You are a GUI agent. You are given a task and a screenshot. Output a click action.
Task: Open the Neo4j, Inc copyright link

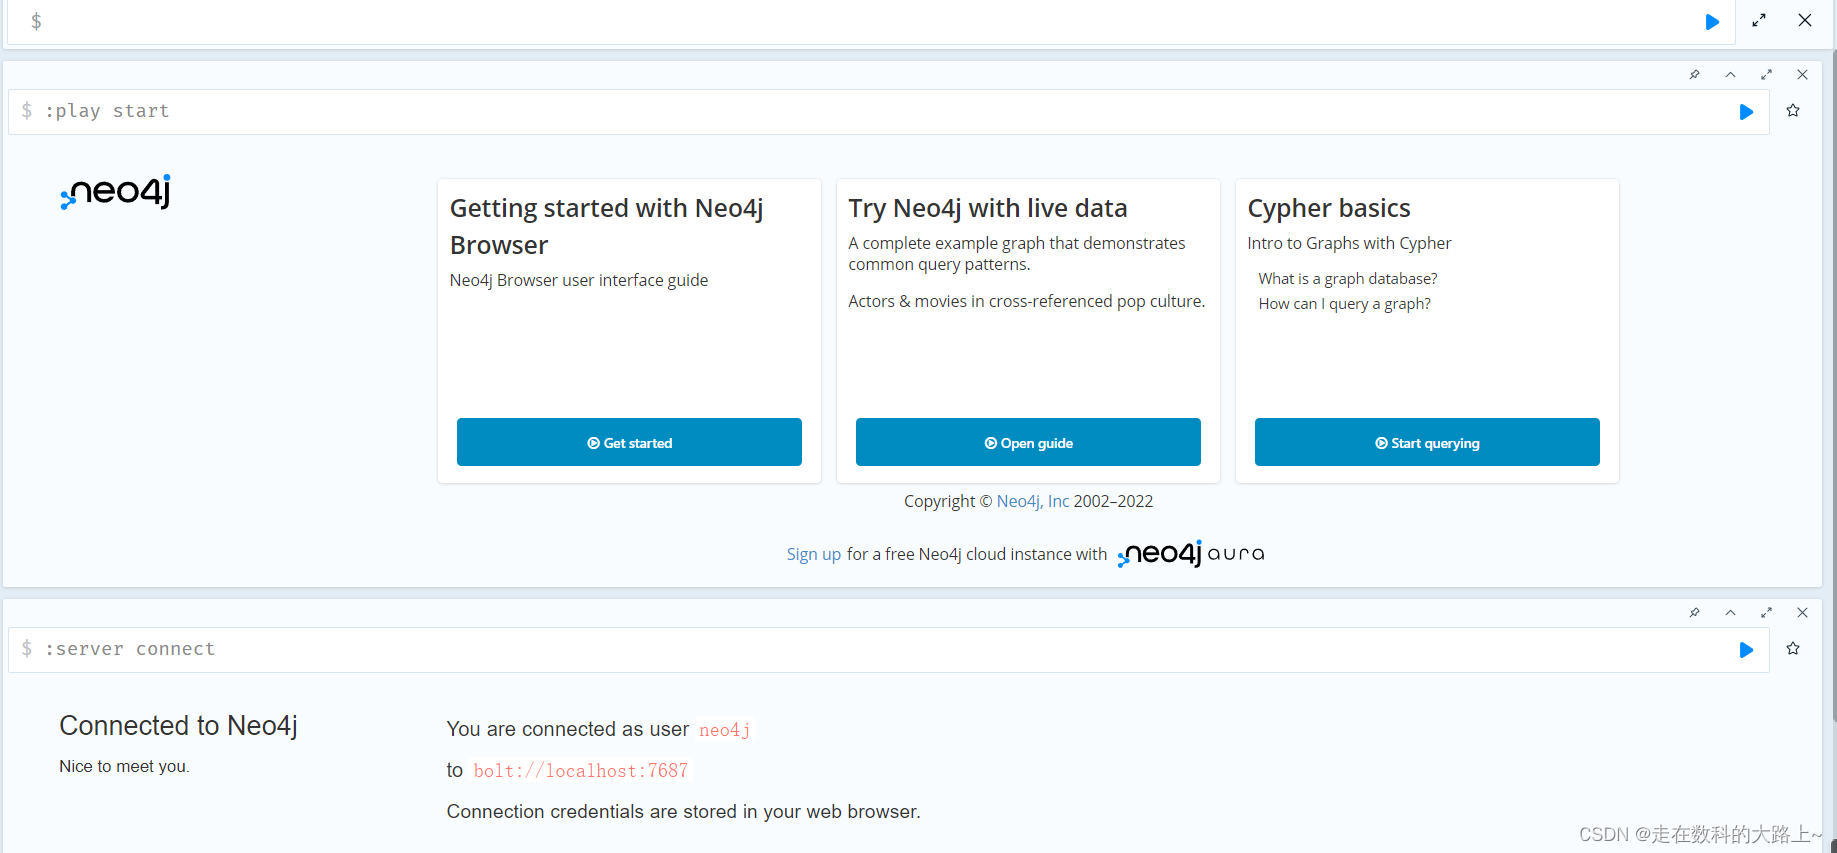(x=1033, y=501)
